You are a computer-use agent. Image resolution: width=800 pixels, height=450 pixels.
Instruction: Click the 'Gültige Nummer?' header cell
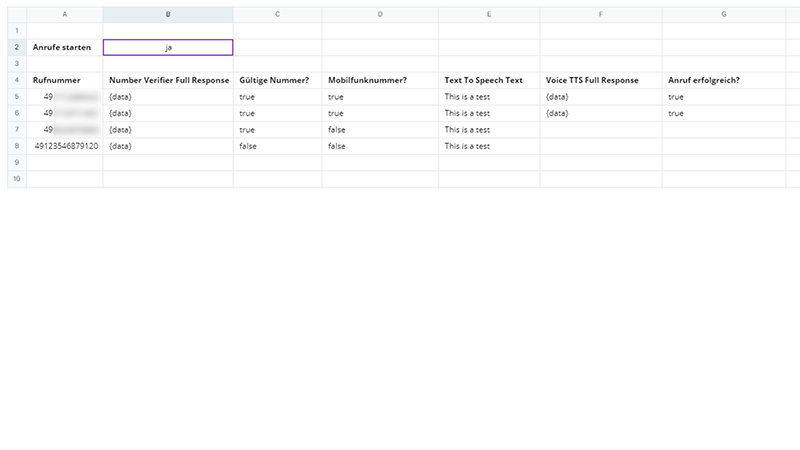coord(277,80)
